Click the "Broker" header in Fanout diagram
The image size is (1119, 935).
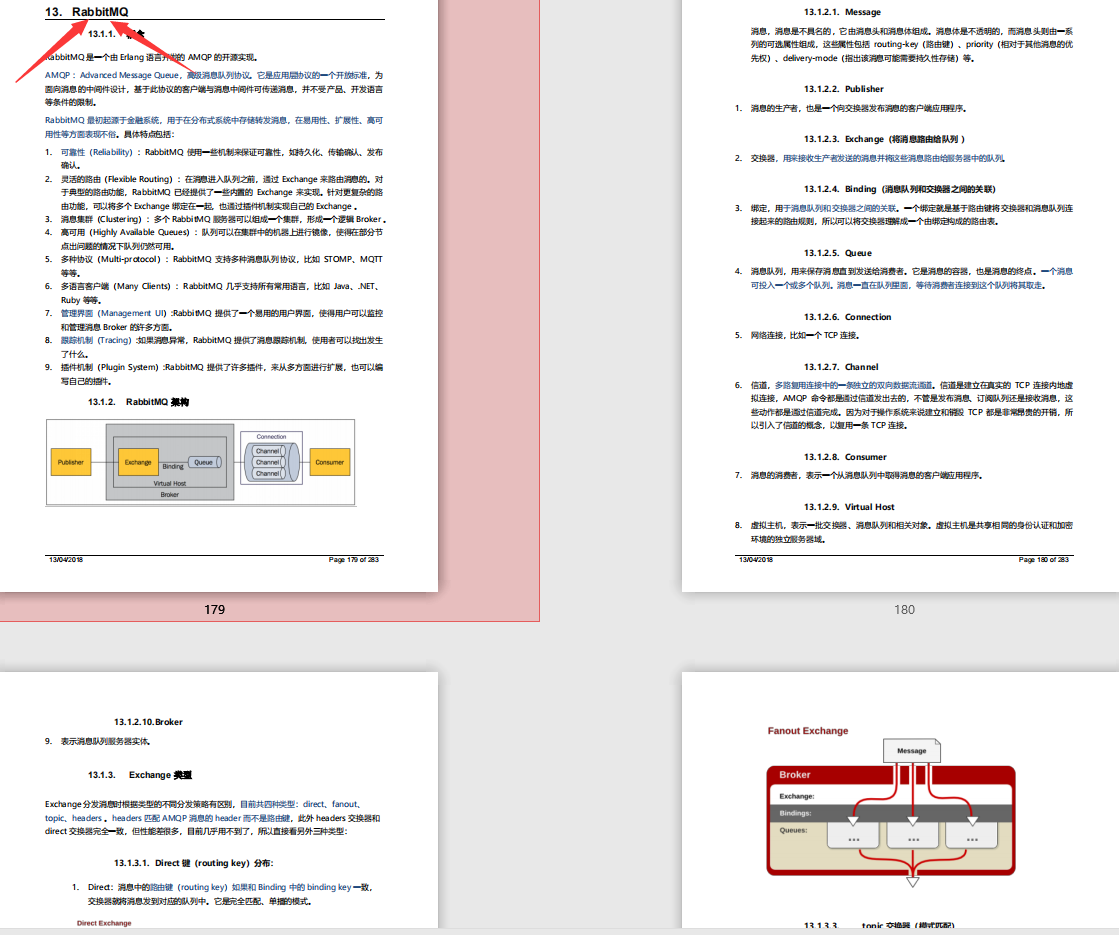click(794, 774)
